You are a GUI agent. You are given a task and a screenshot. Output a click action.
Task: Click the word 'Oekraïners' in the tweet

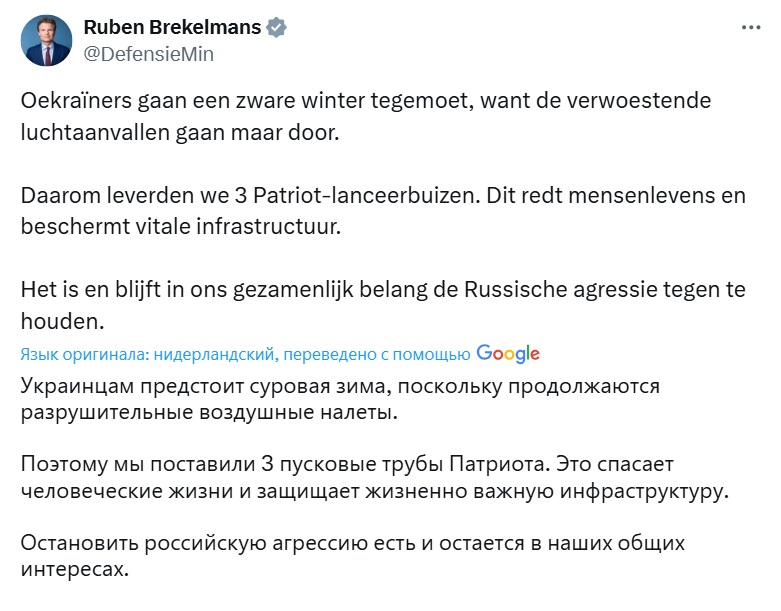point(76,101)
